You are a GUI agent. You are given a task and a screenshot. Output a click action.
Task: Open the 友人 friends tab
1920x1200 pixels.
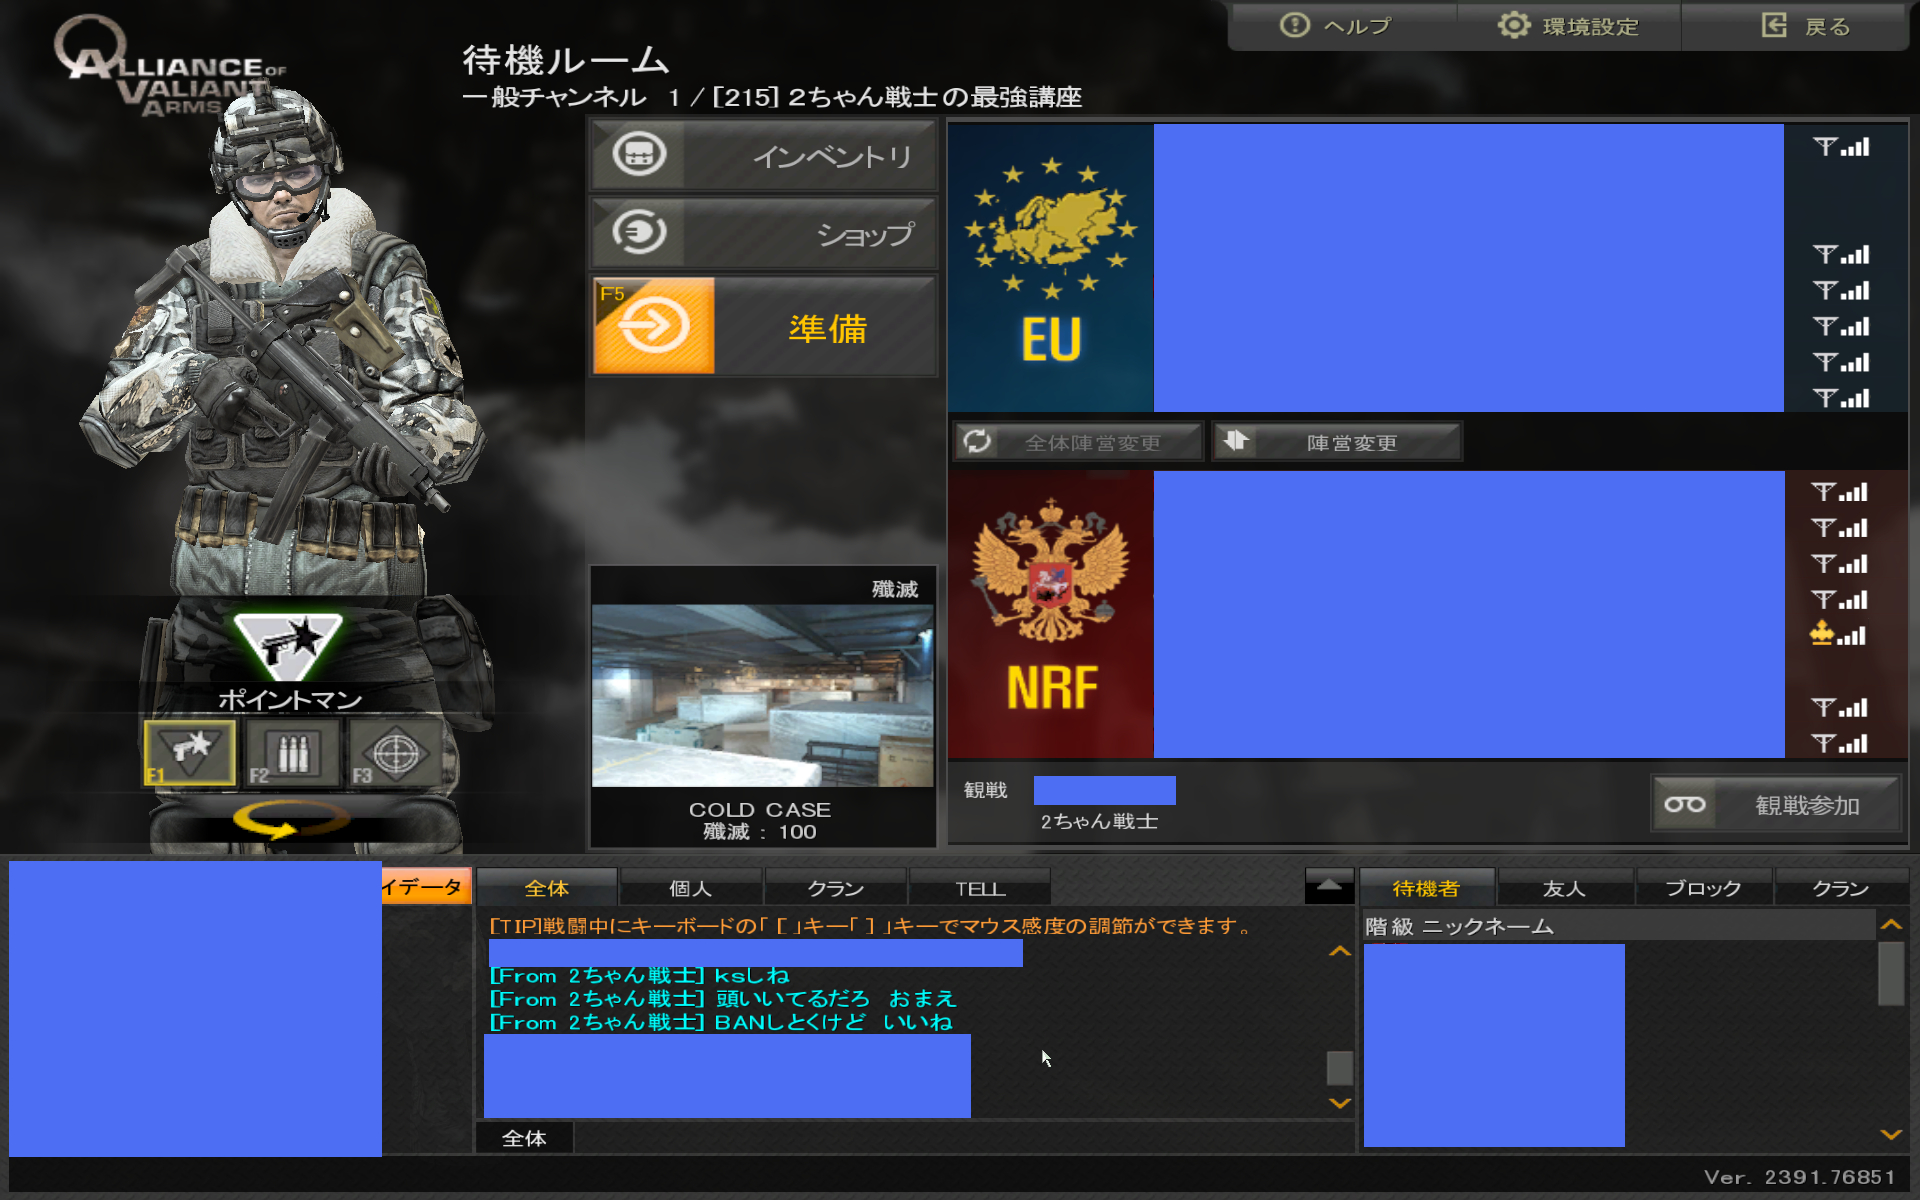1564,888
